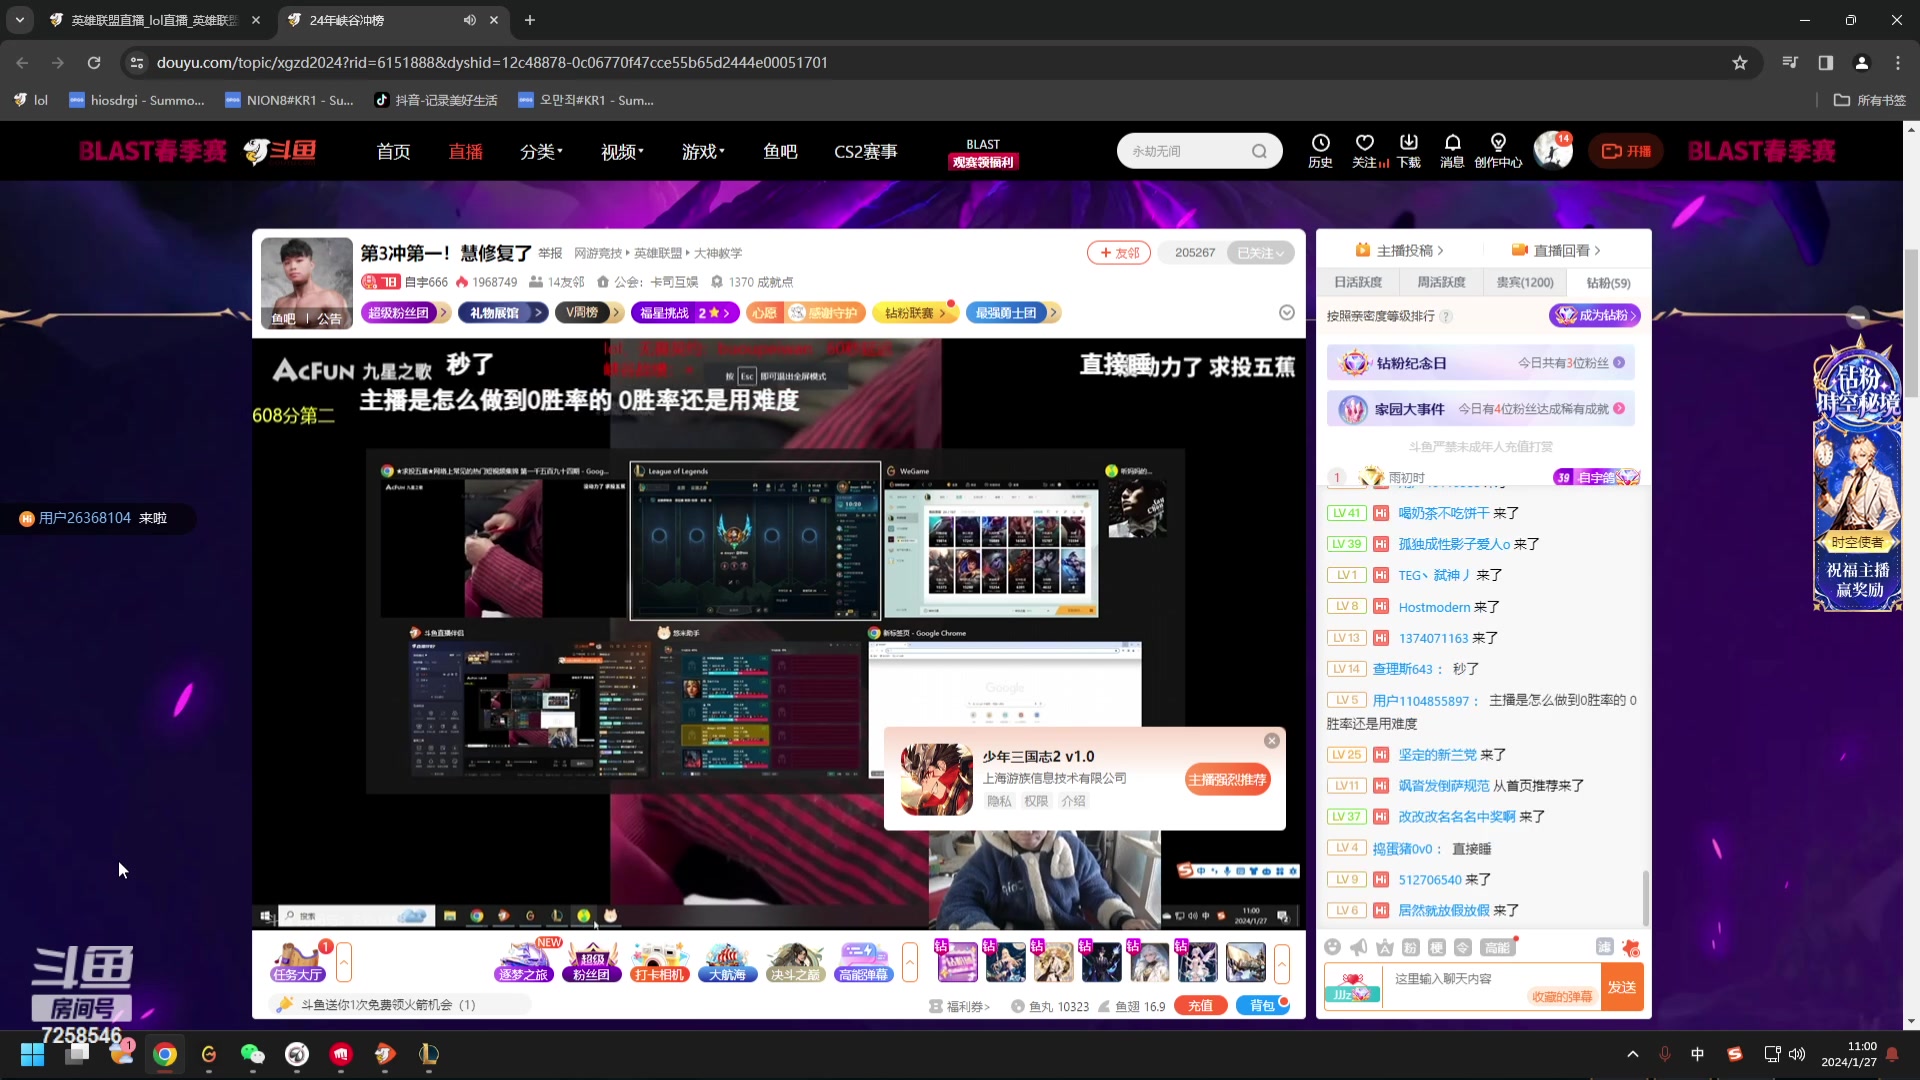Toggle the 中 input method indicator
The image size is (1920, 1080).
tap(1698, 1054)
